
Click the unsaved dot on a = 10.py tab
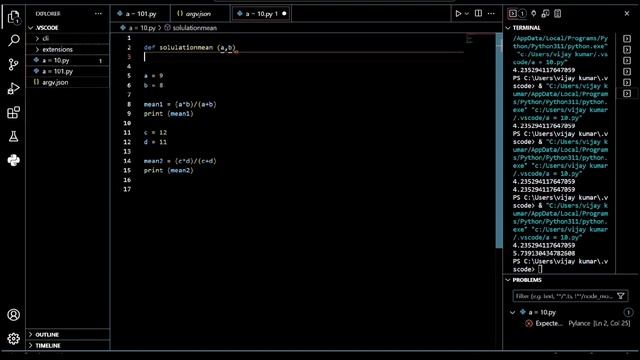(284, 13)
